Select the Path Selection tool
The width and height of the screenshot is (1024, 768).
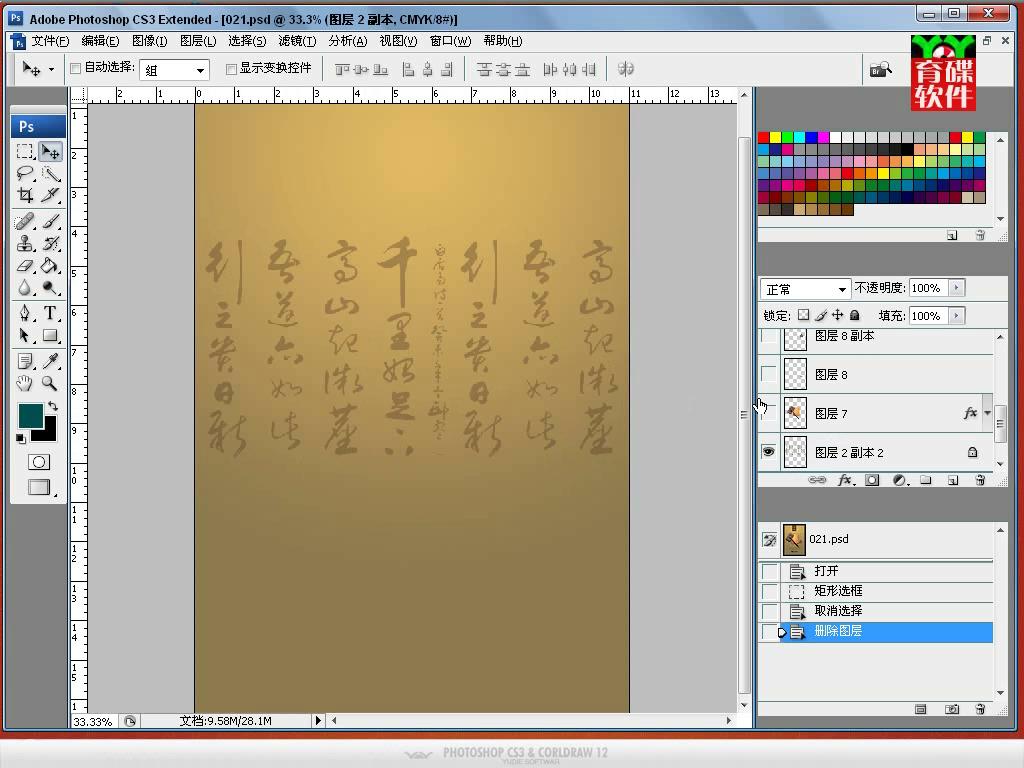tap(25, 336)
